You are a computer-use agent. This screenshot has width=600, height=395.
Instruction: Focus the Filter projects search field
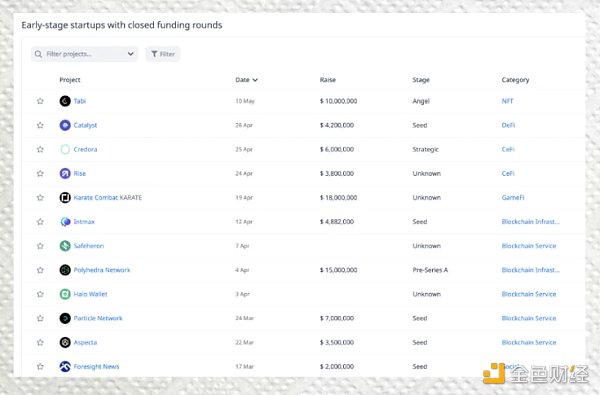tap(85, 54)
